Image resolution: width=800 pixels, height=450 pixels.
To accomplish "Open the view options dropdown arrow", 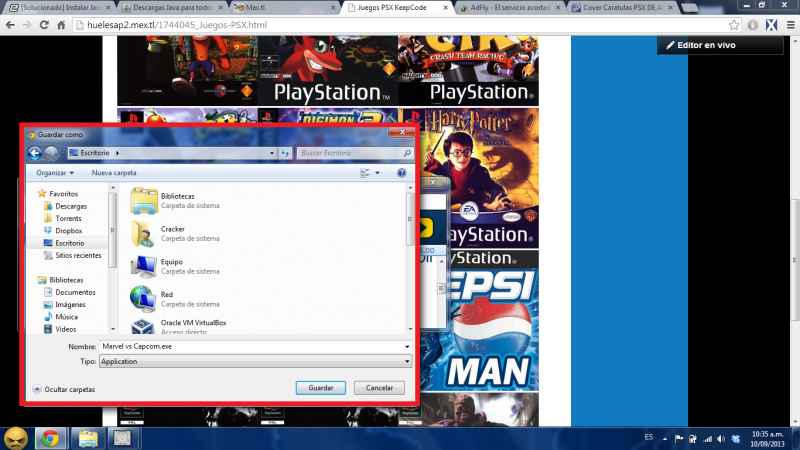I will pyautogui.click(x=378, y=173).
